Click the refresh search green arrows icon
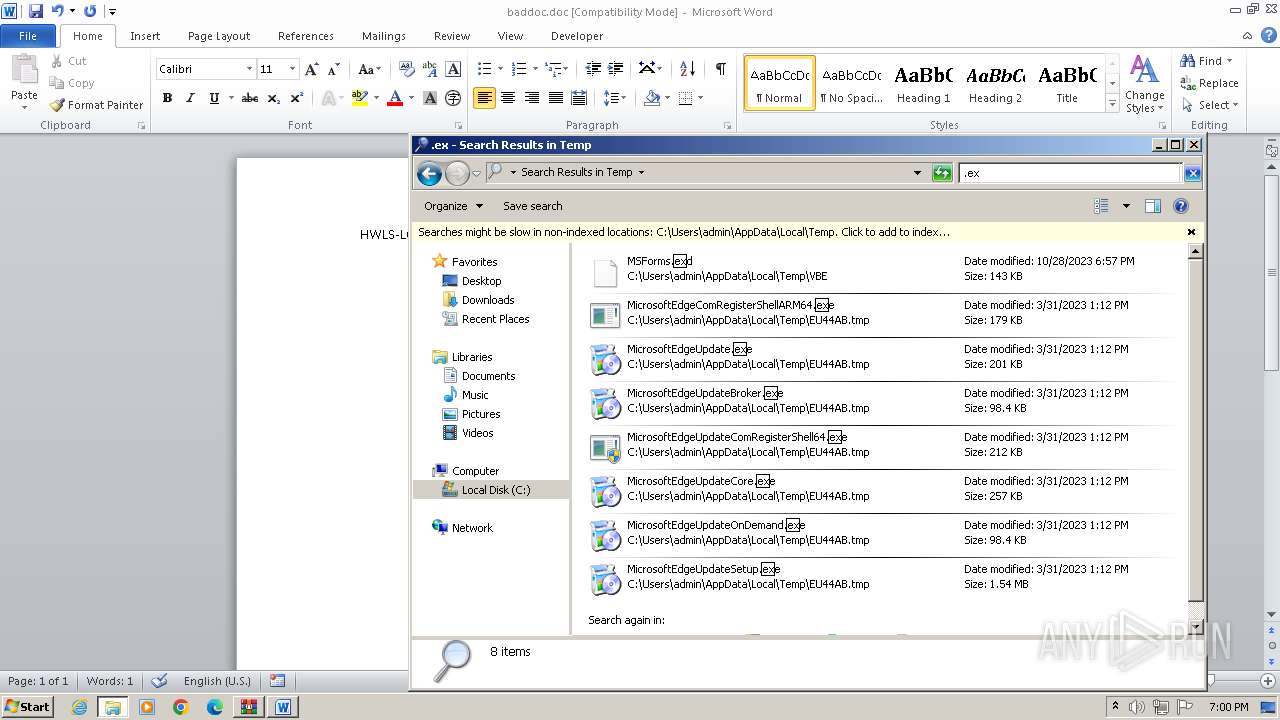Image resolution: width=1280 pixels, height=720 pixels. (941, 173)
